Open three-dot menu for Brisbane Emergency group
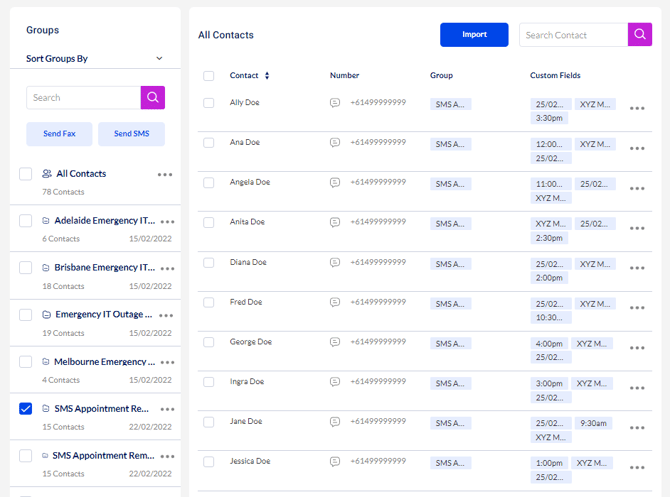This screenshot has height=497, width=670. (x=167, y=268)
